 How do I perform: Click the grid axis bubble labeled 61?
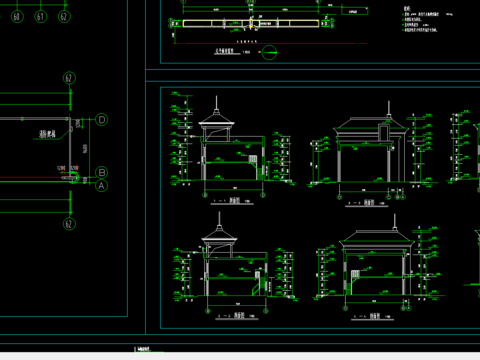pyautogui.click(x=40, y=16)
